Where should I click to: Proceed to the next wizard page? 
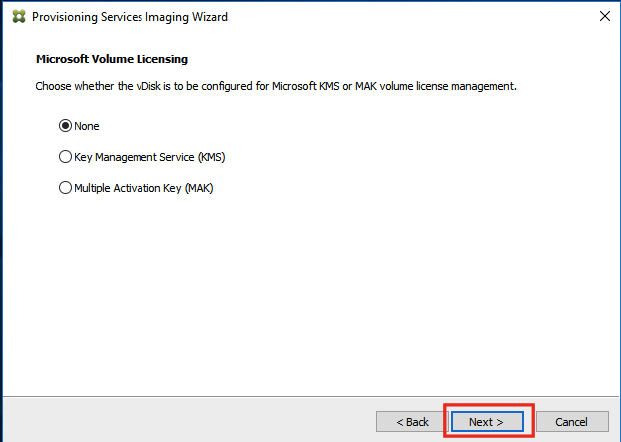(x=487, y=422)
